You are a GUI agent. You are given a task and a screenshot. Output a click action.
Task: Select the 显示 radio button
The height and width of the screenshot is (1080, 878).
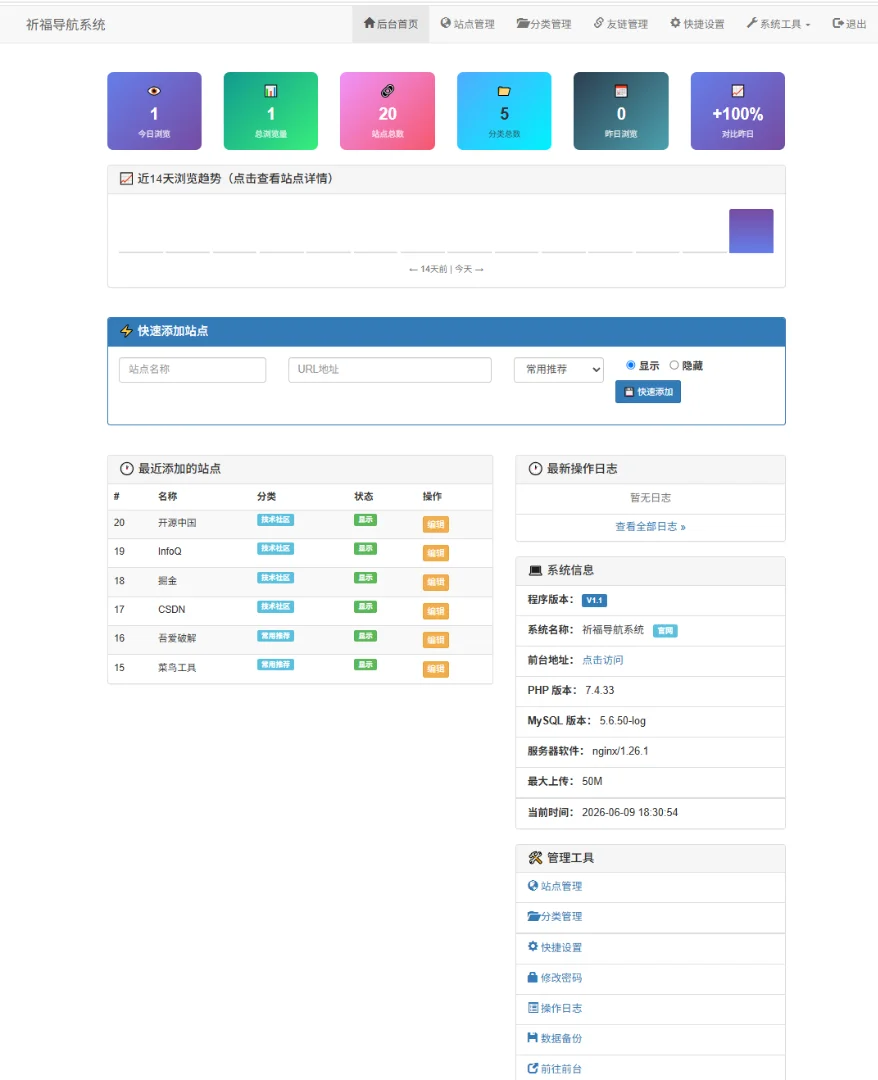(x=630, y=365)
